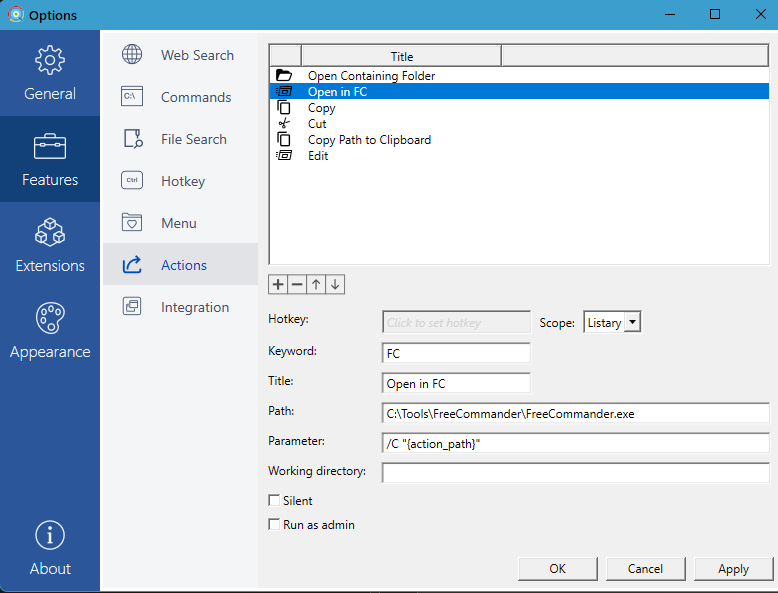Image resolution: width=778 pixels, height=593 pixels.
Task: Switch to the Hotkey settings page
Action: tap(182, 181)
